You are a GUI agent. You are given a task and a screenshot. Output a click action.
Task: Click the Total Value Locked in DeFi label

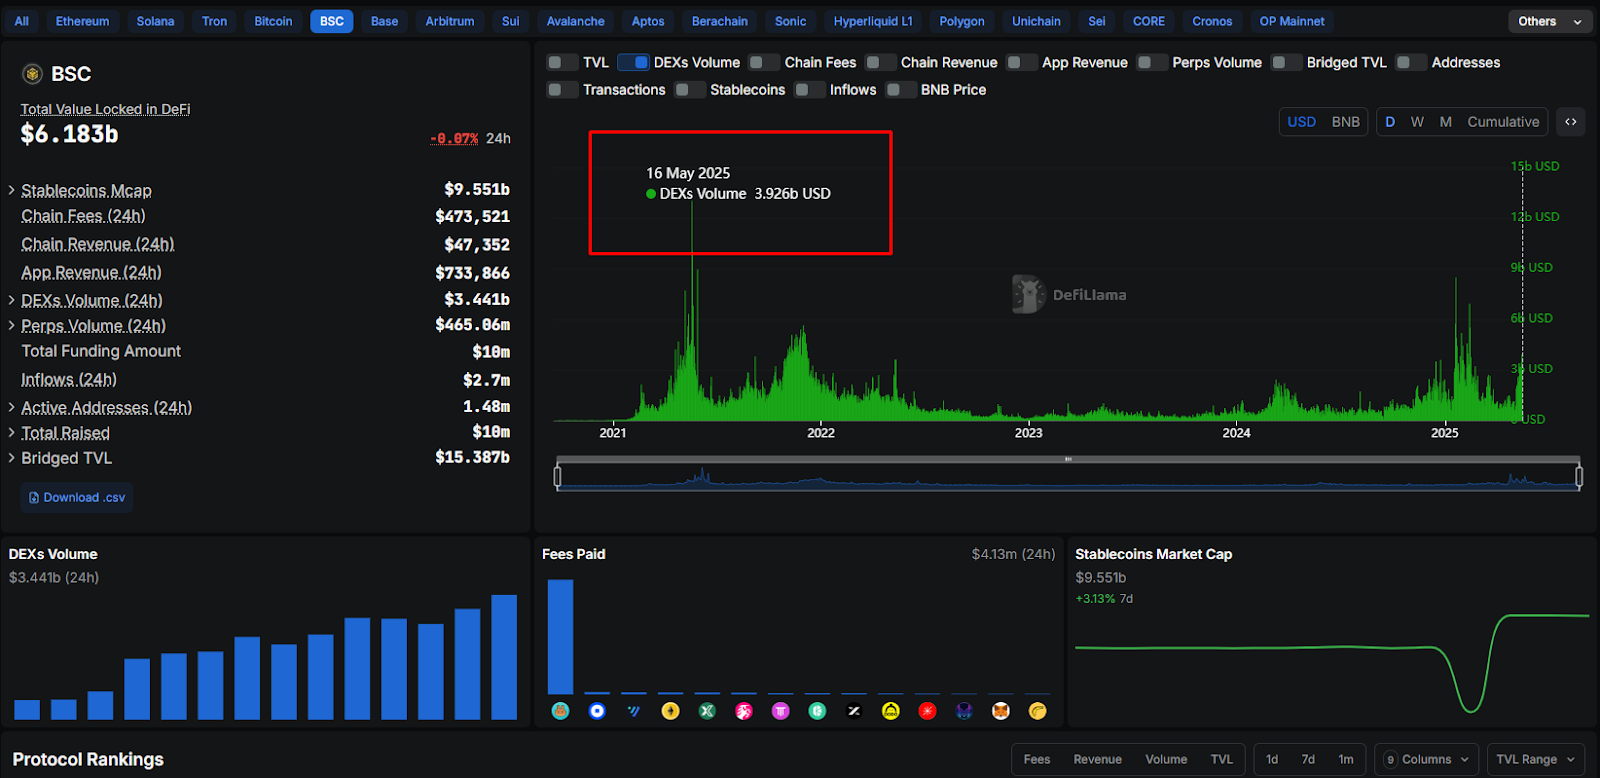(105, 109)
